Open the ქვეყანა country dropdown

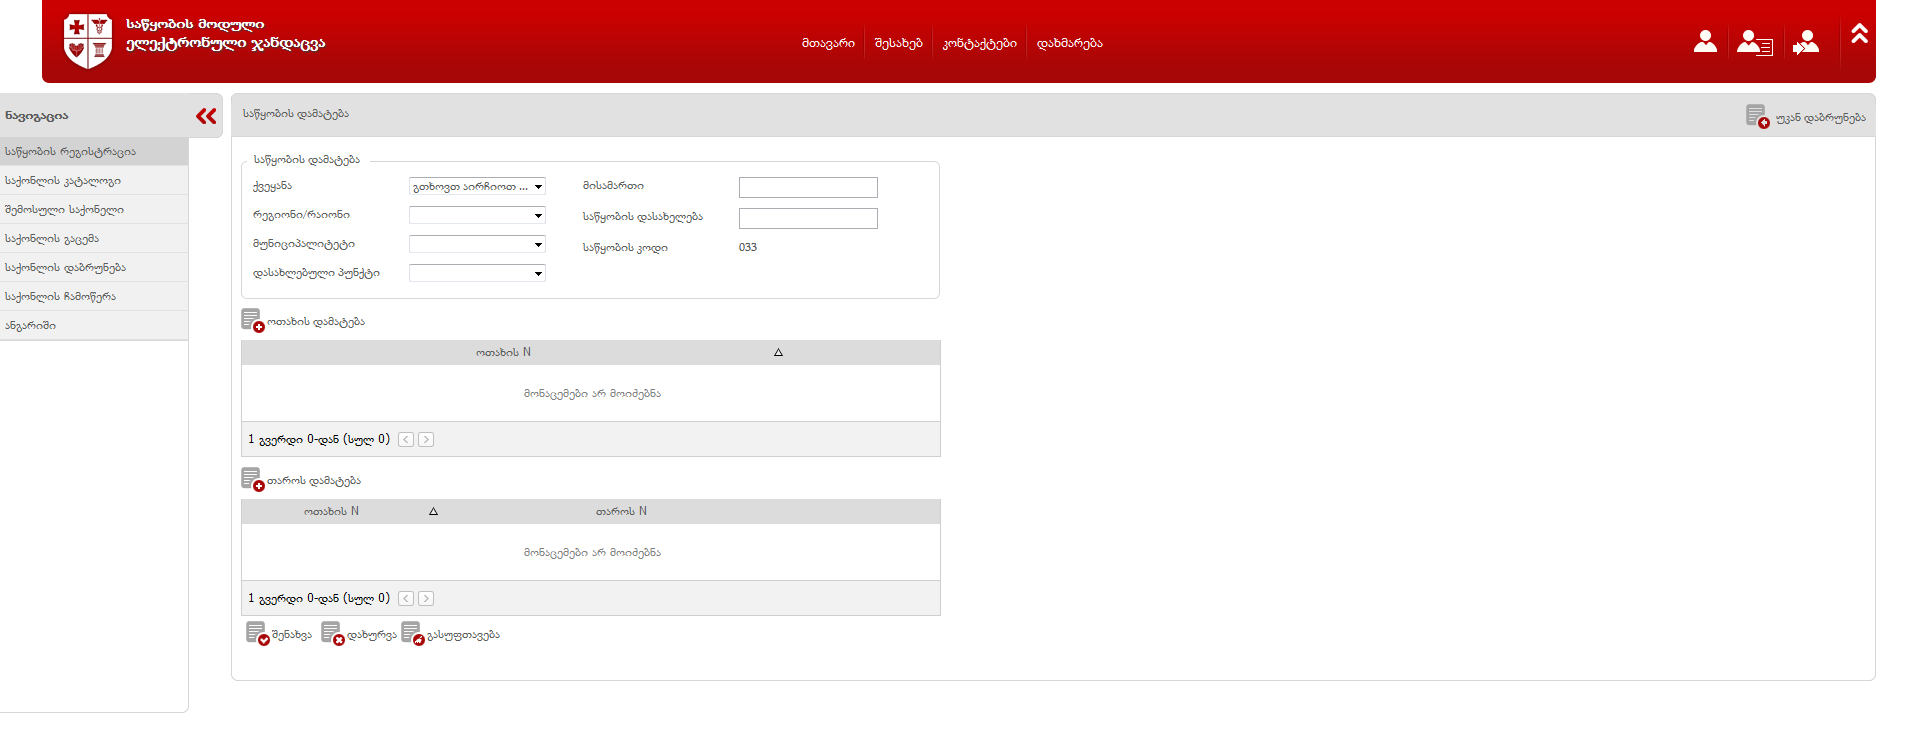coord(477,187)
